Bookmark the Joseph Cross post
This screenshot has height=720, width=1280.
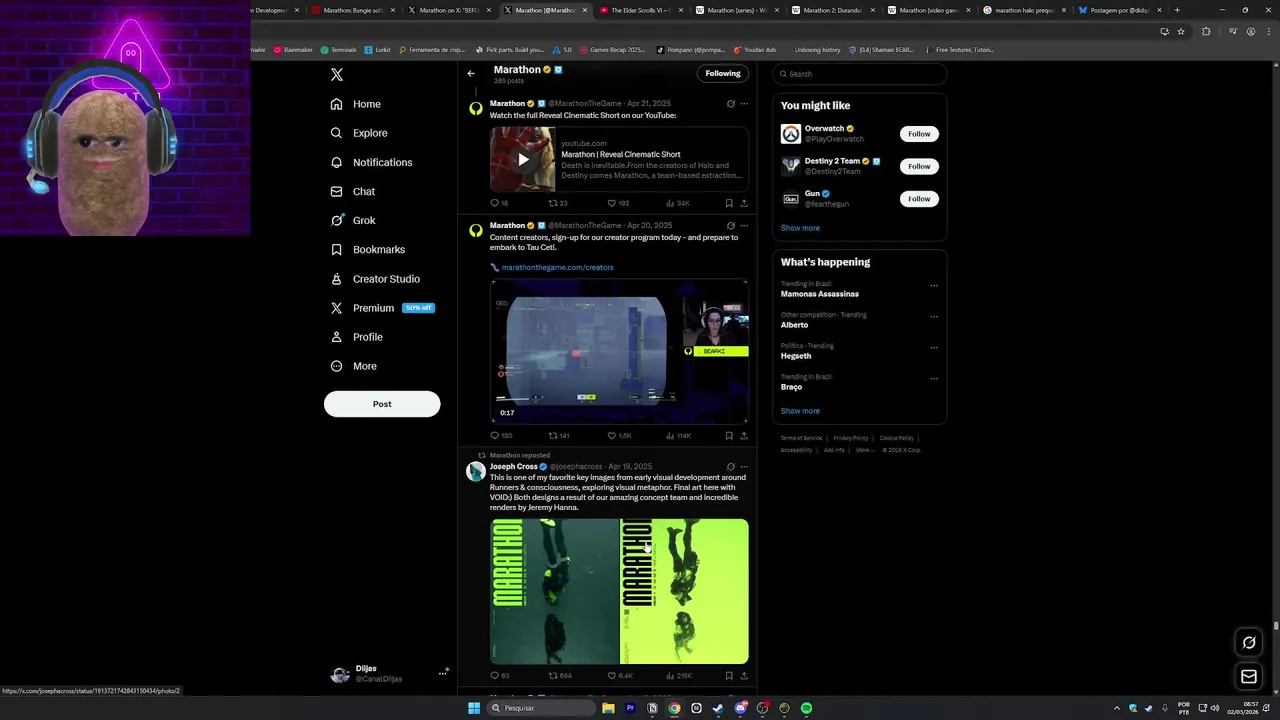tap(729, 676)
